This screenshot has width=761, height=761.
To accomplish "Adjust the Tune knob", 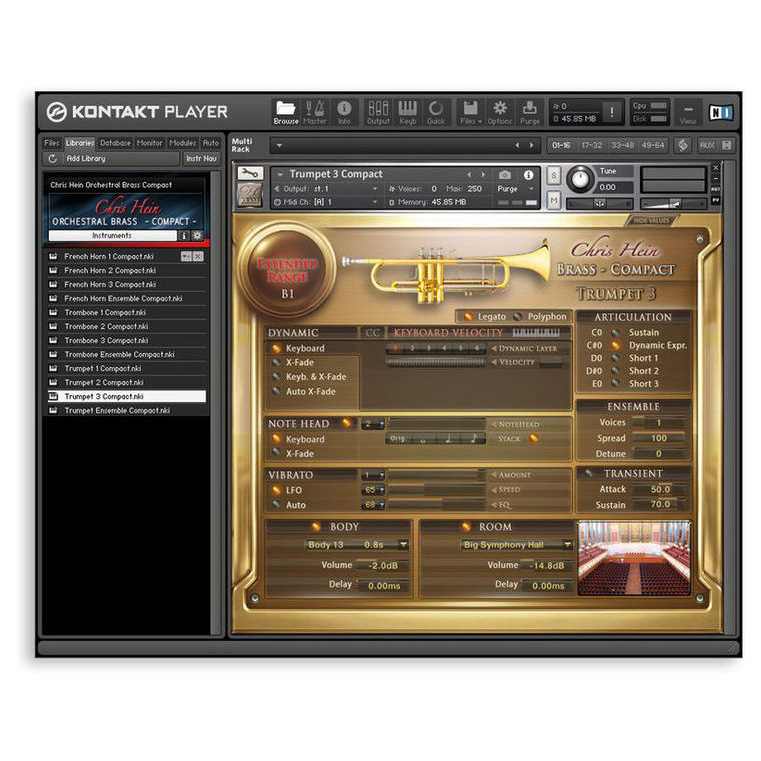I will [580, 179].
